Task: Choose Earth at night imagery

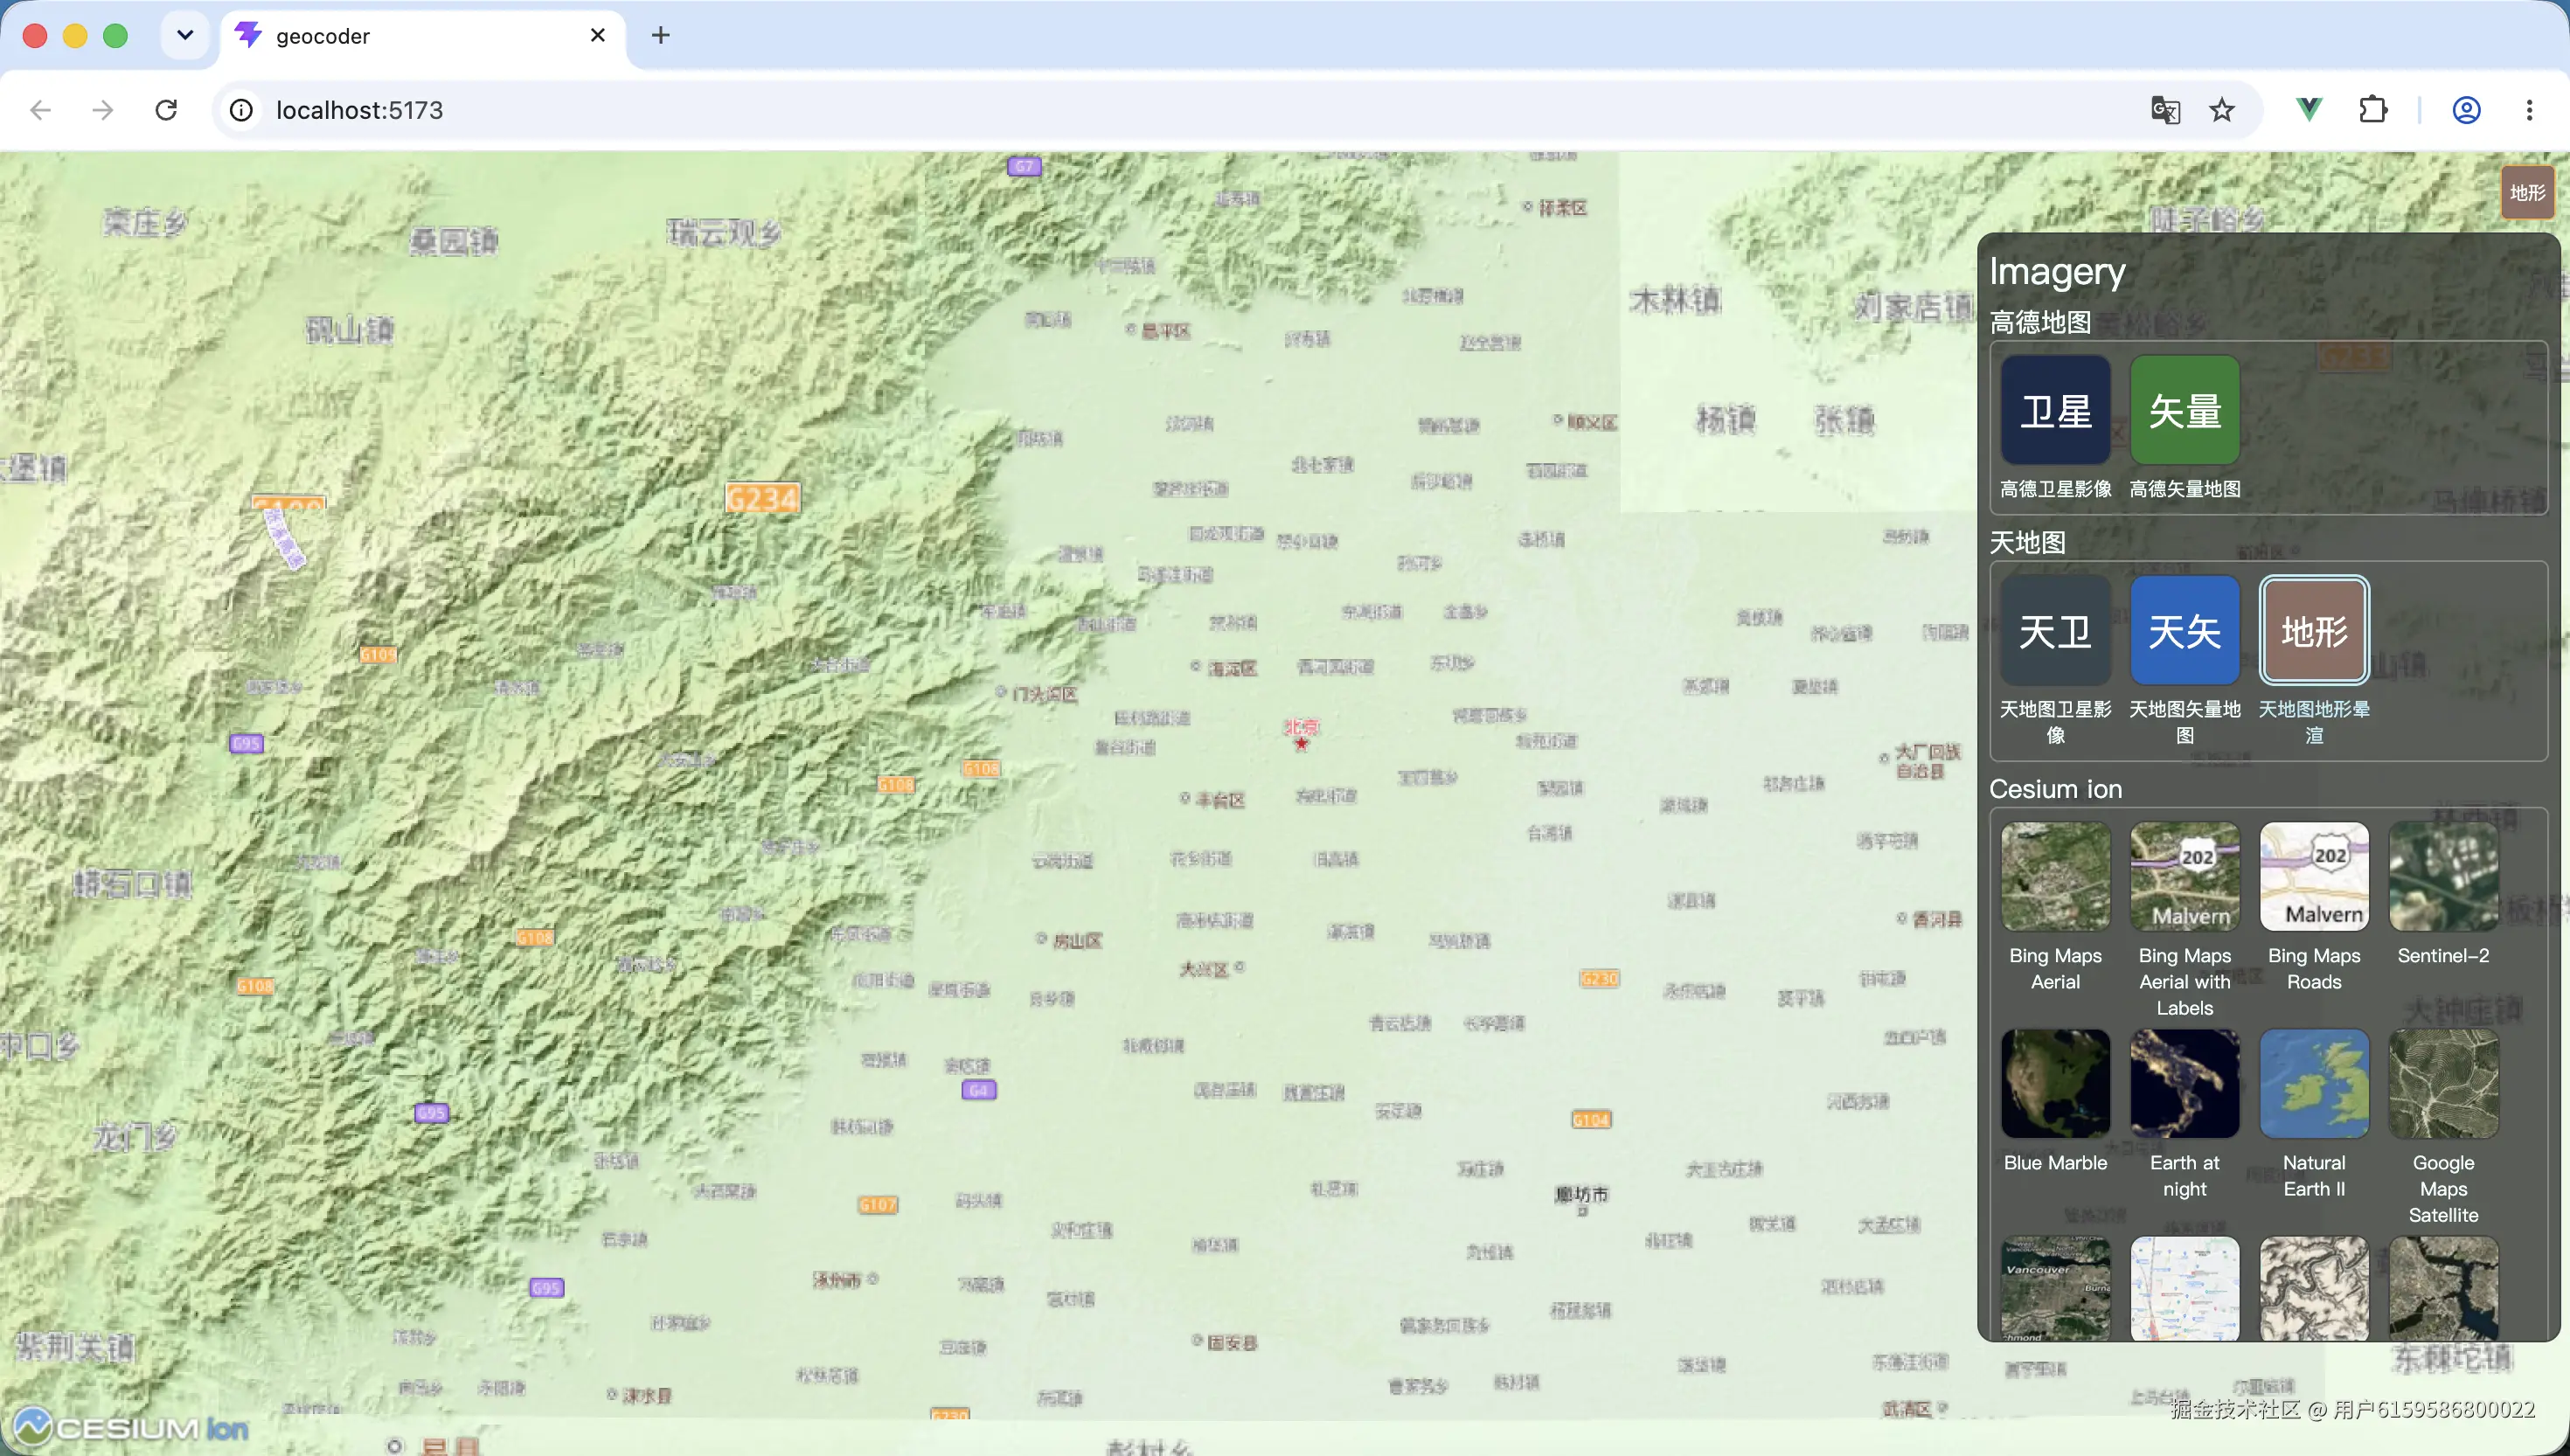Action: (x=2185, y=1114)
